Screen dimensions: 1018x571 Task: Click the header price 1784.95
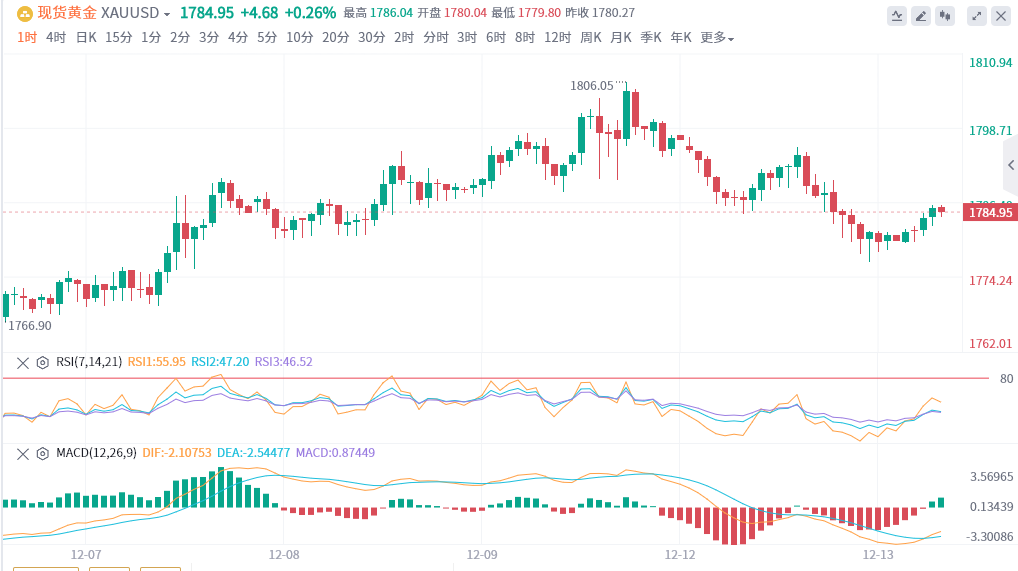coord(207,13)
